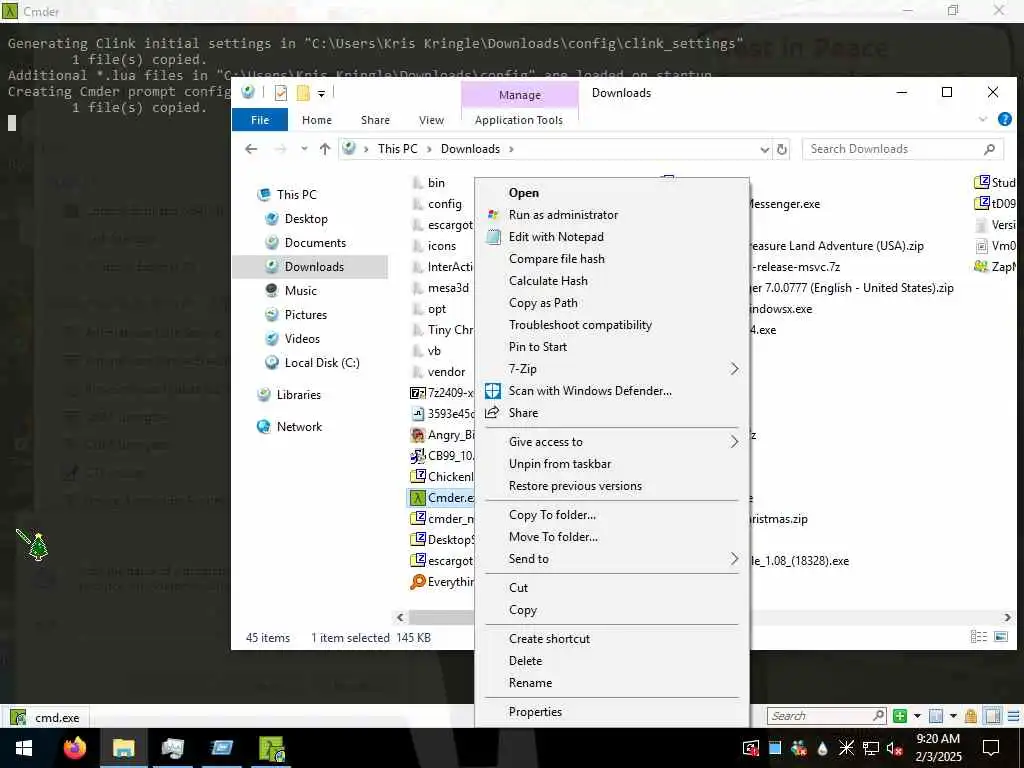The height and width of the screenshot is (768, 1024).
Task: Click scroll-right arrow of horizontal scrollbar
Action: (1008, 617)
